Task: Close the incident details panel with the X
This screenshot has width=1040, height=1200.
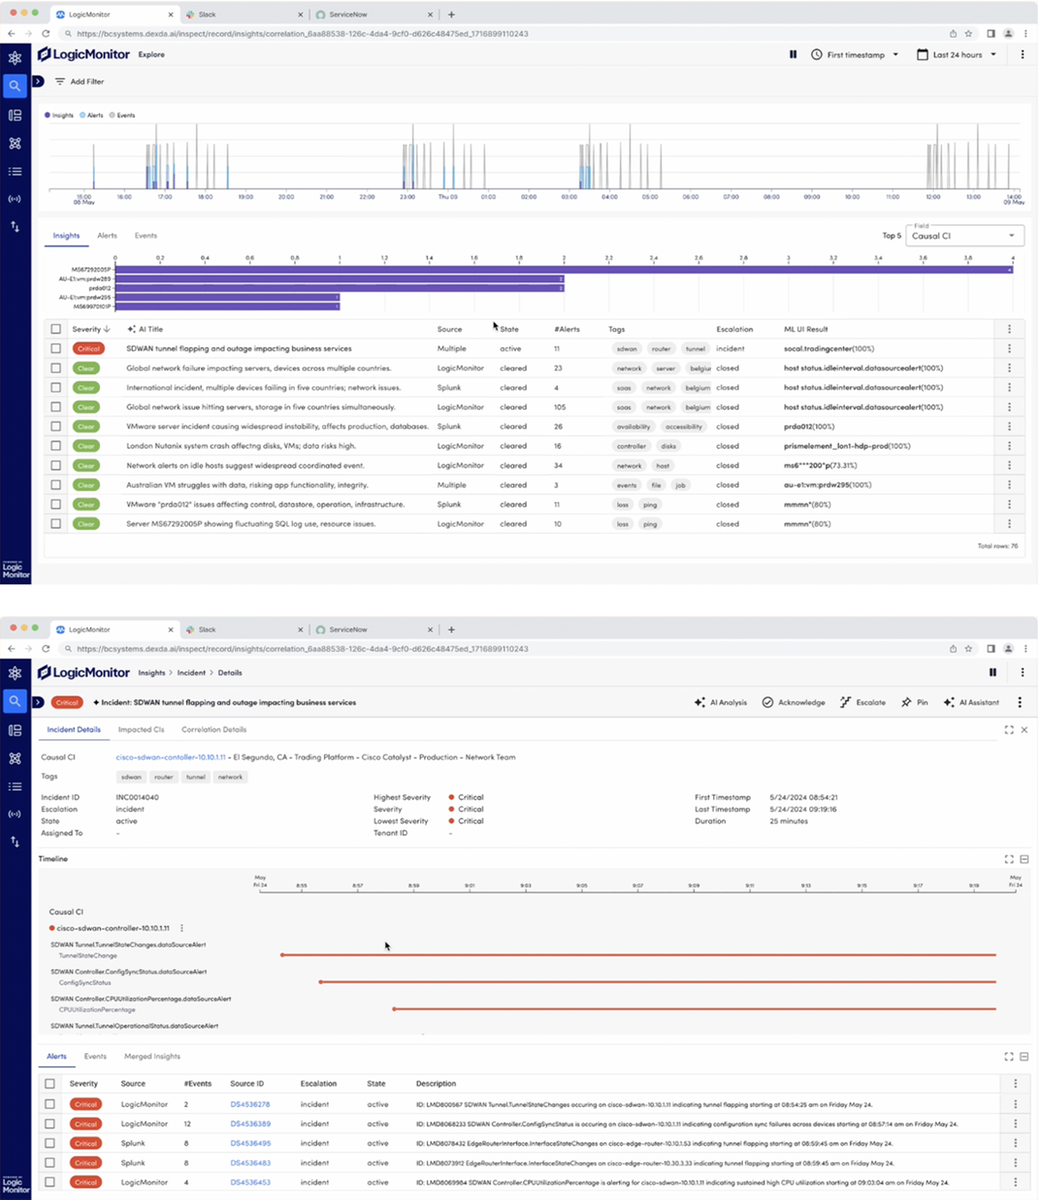Action: 1024,730
